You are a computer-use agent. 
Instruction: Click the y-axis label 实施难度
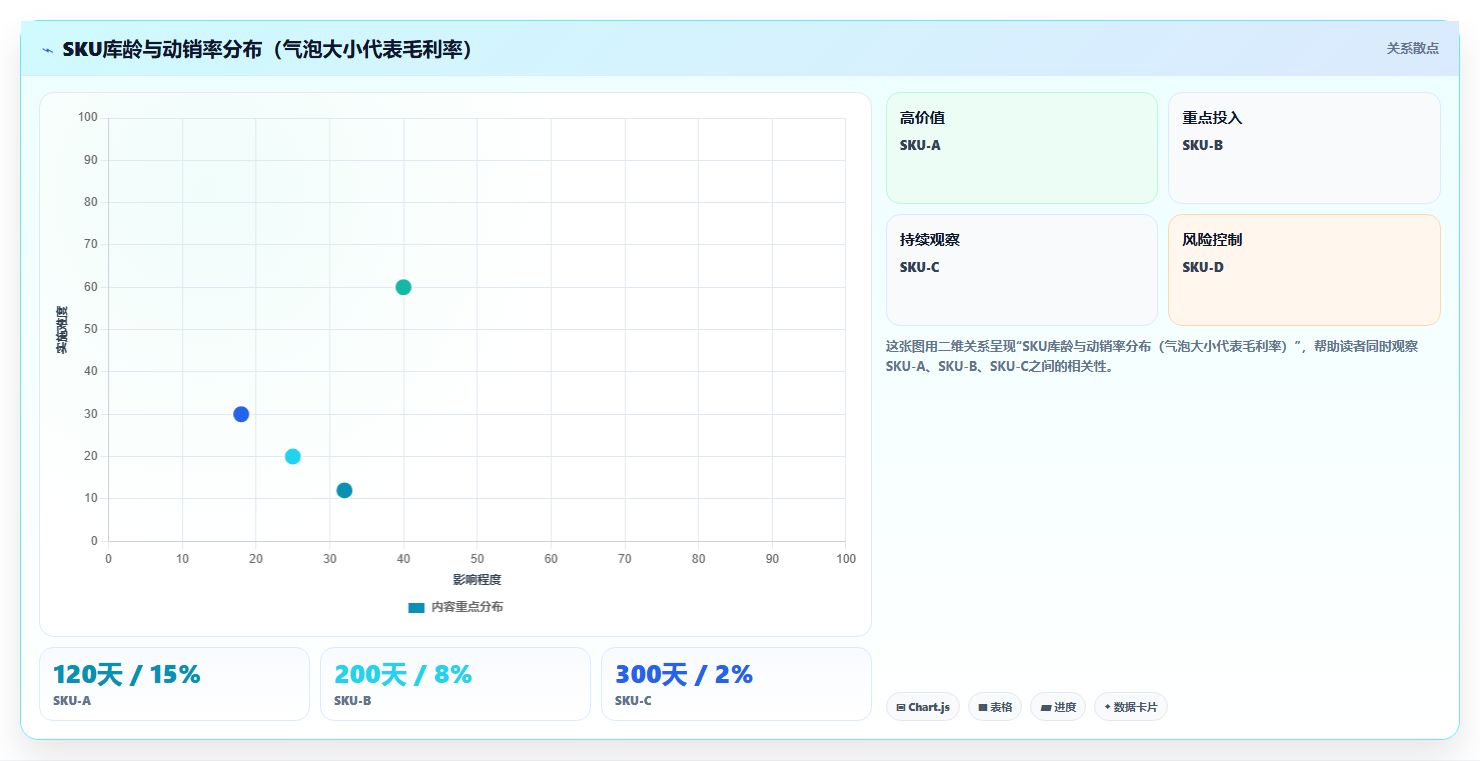pyautogui.click(x=62, y=330)
